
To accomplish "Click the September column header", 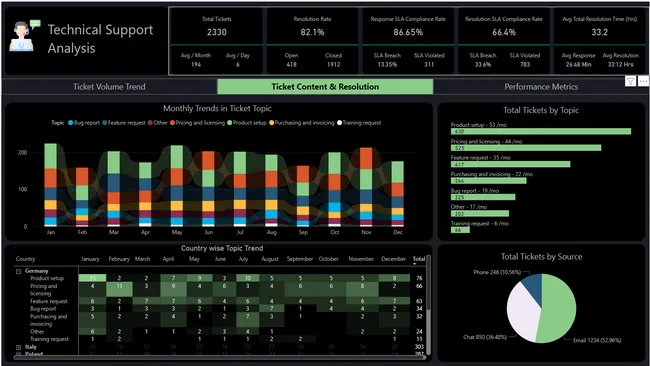I will click(x=300, y=259).
